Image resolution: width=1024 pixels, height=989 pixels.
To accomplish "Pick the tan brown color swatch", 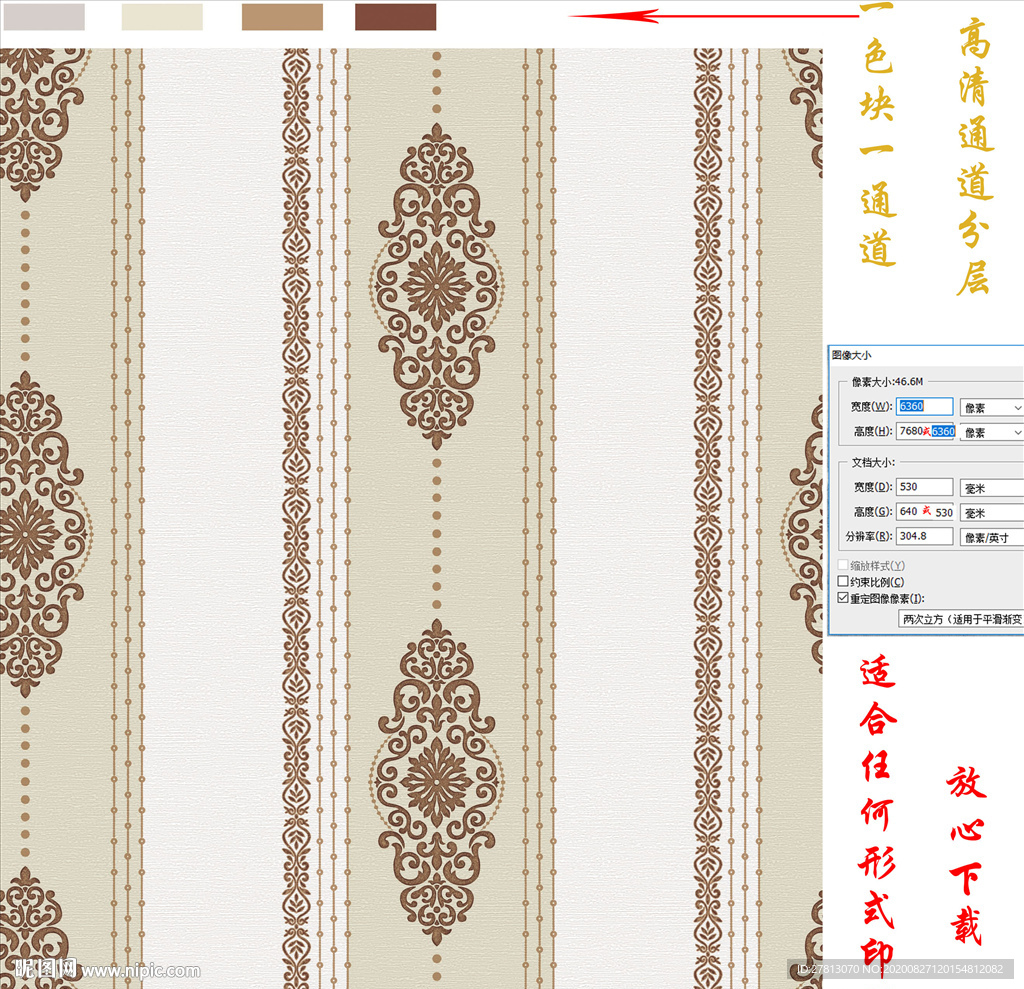I will (x=282, y=17).
